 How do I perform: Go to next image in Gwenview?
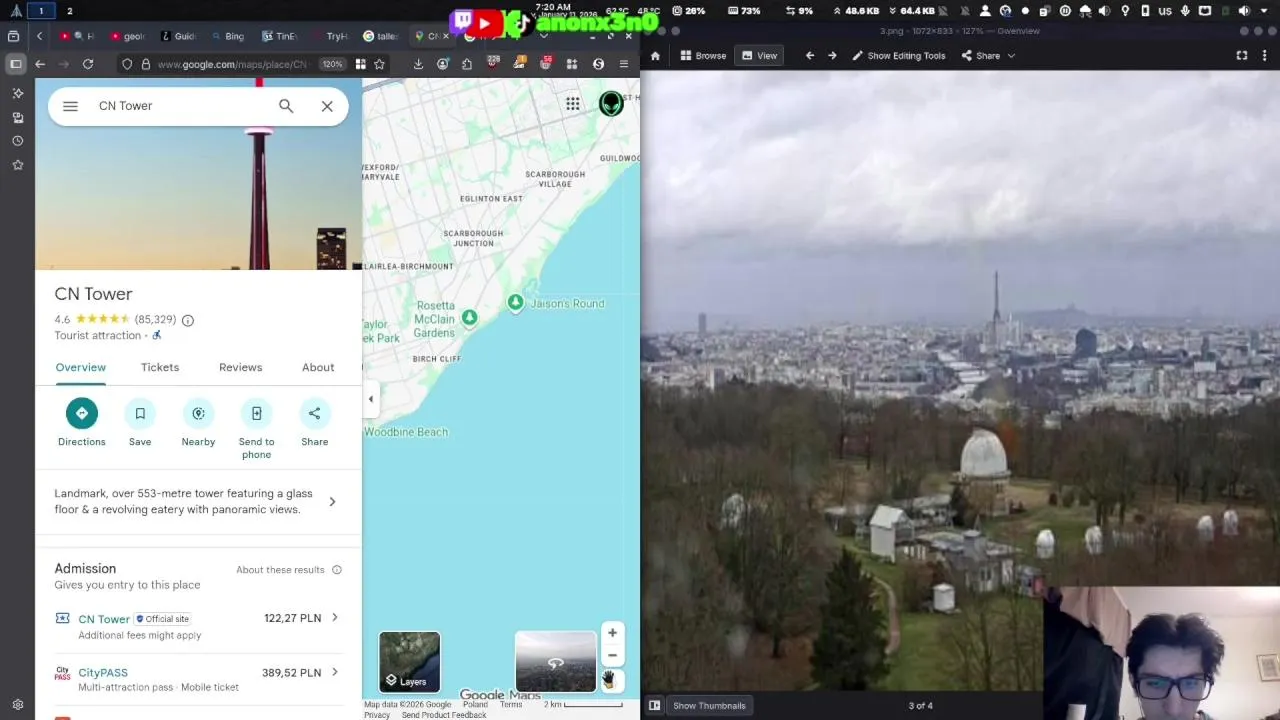pos(832,56)
